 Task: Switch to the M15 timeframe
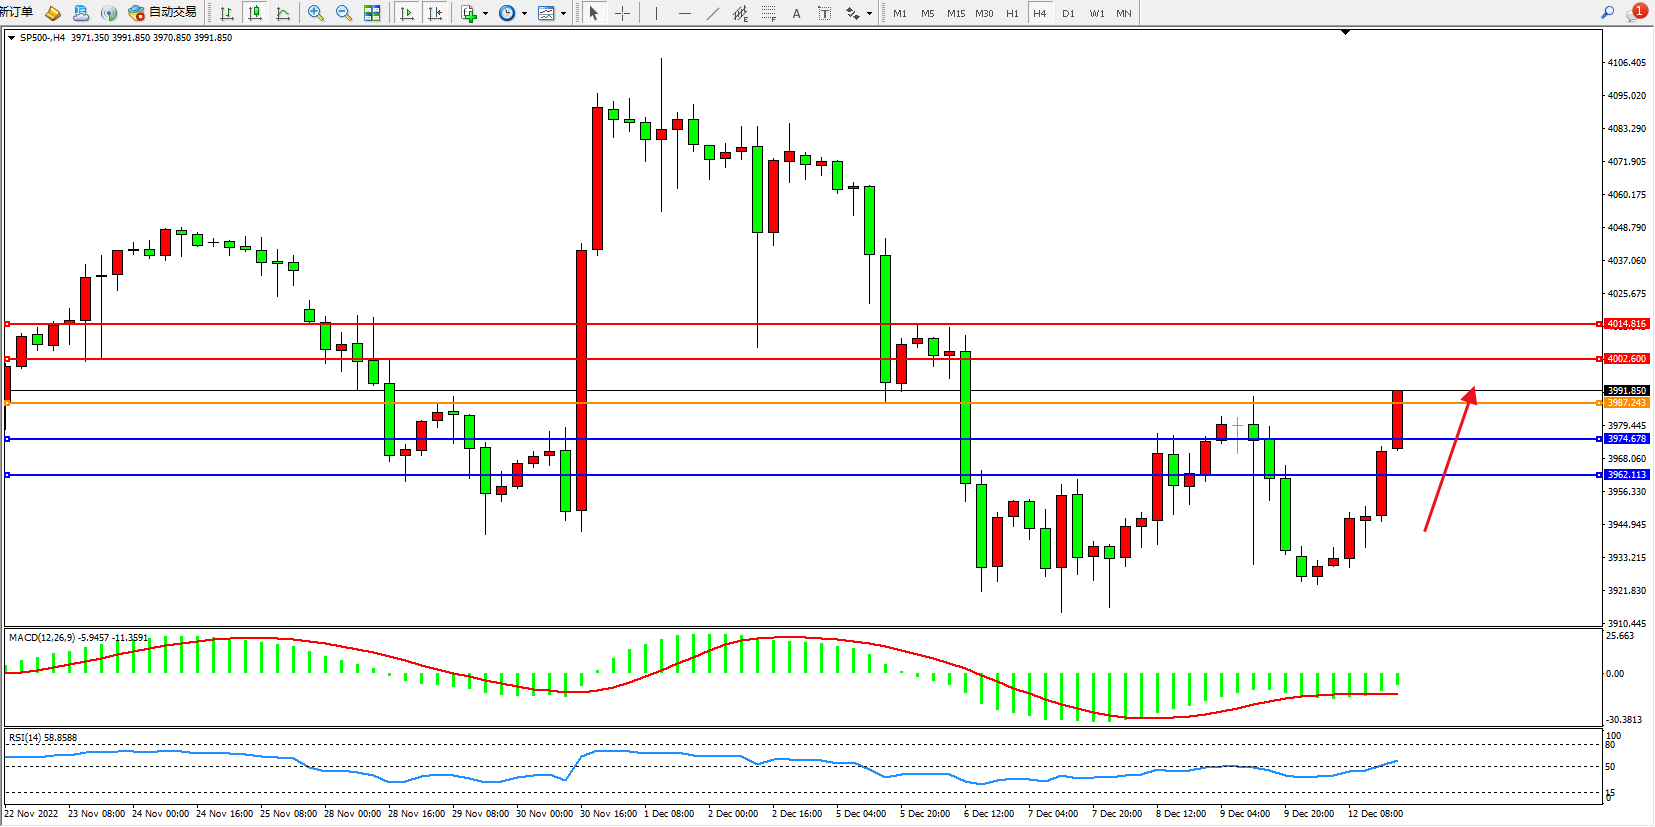[x=956, y=13]
